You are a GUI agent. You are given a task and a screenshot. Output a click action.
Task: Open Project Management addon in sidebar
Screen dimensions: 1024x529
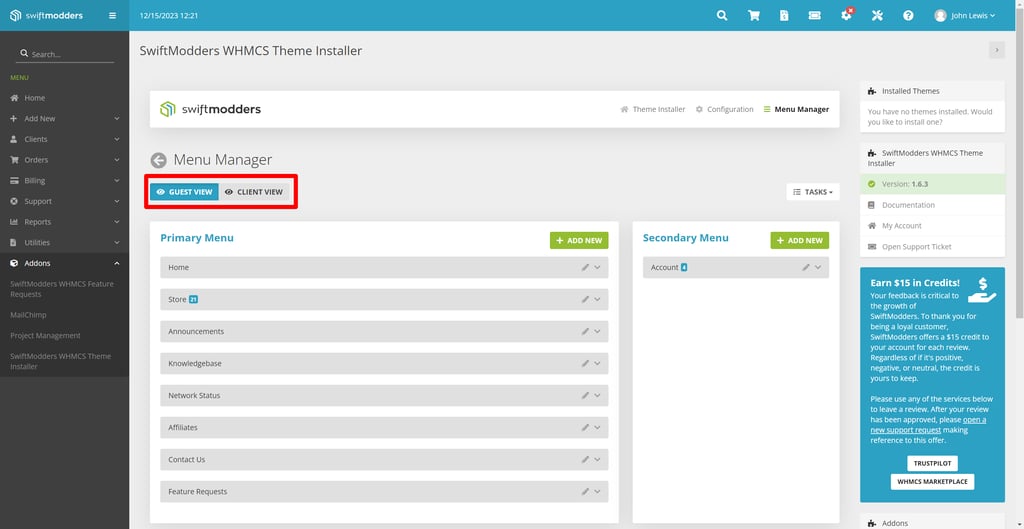pos(45,336)
